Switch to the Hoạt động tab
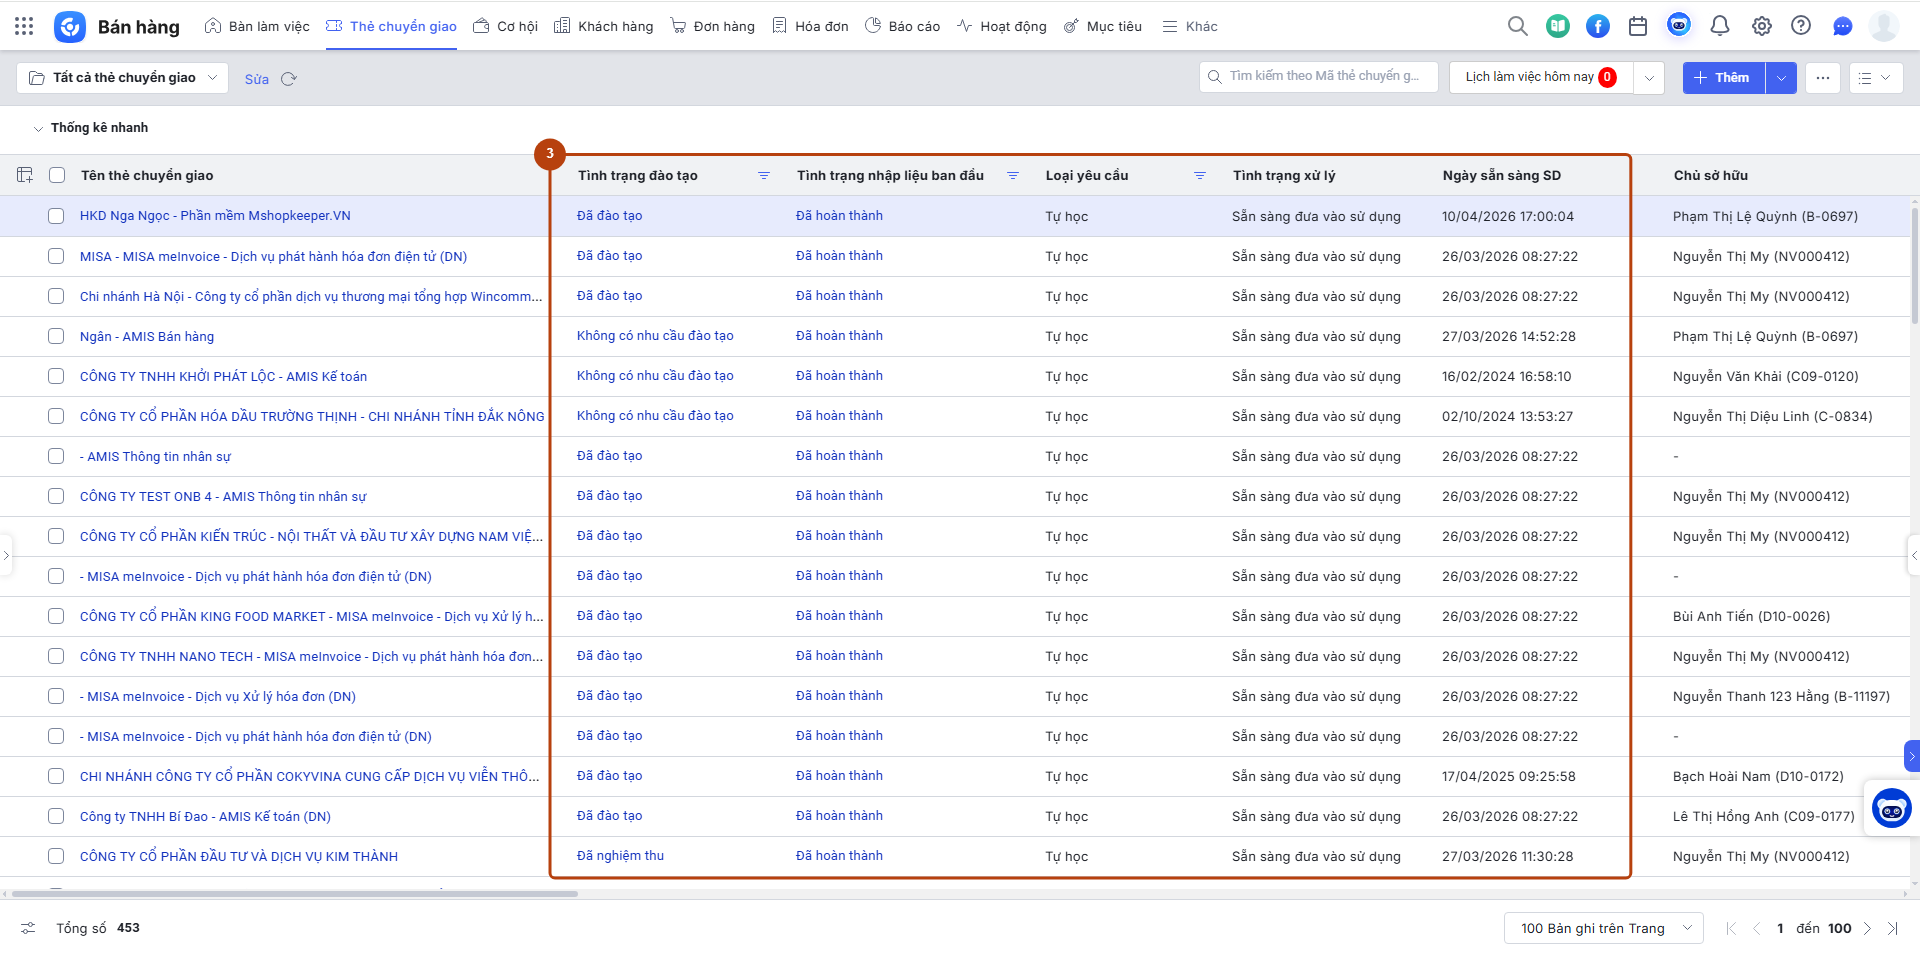The image size is (1920, 955). pos(1001,26)
